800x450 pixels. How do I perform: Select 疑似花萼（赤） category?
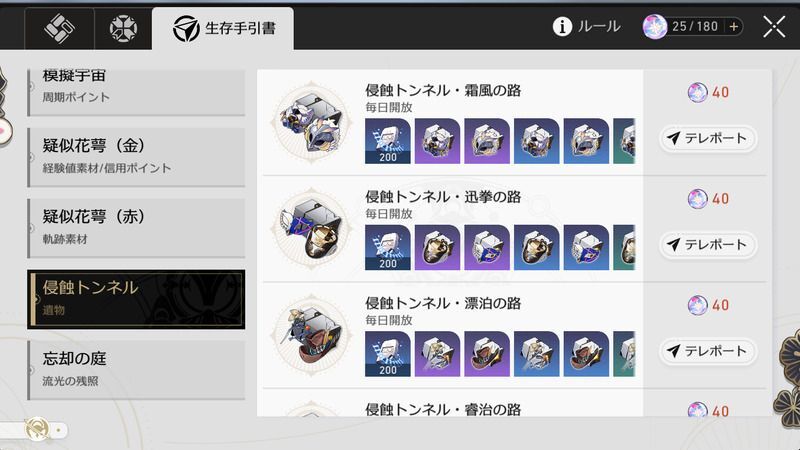click(x=136, y=228)
